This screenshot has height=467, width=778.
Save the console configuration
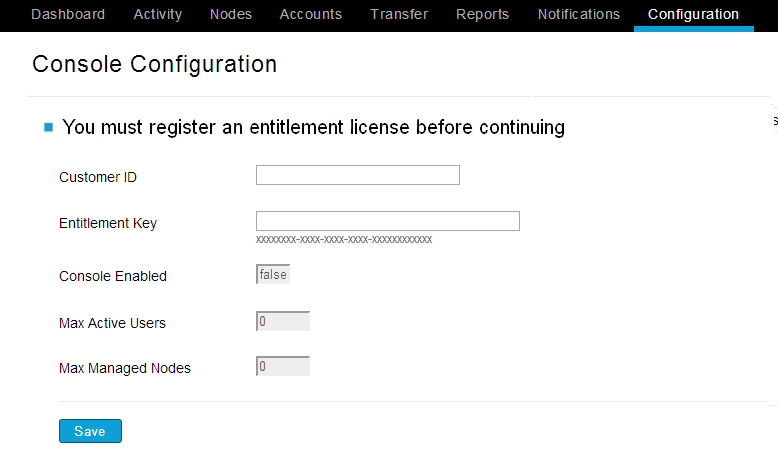click(90, 431)
